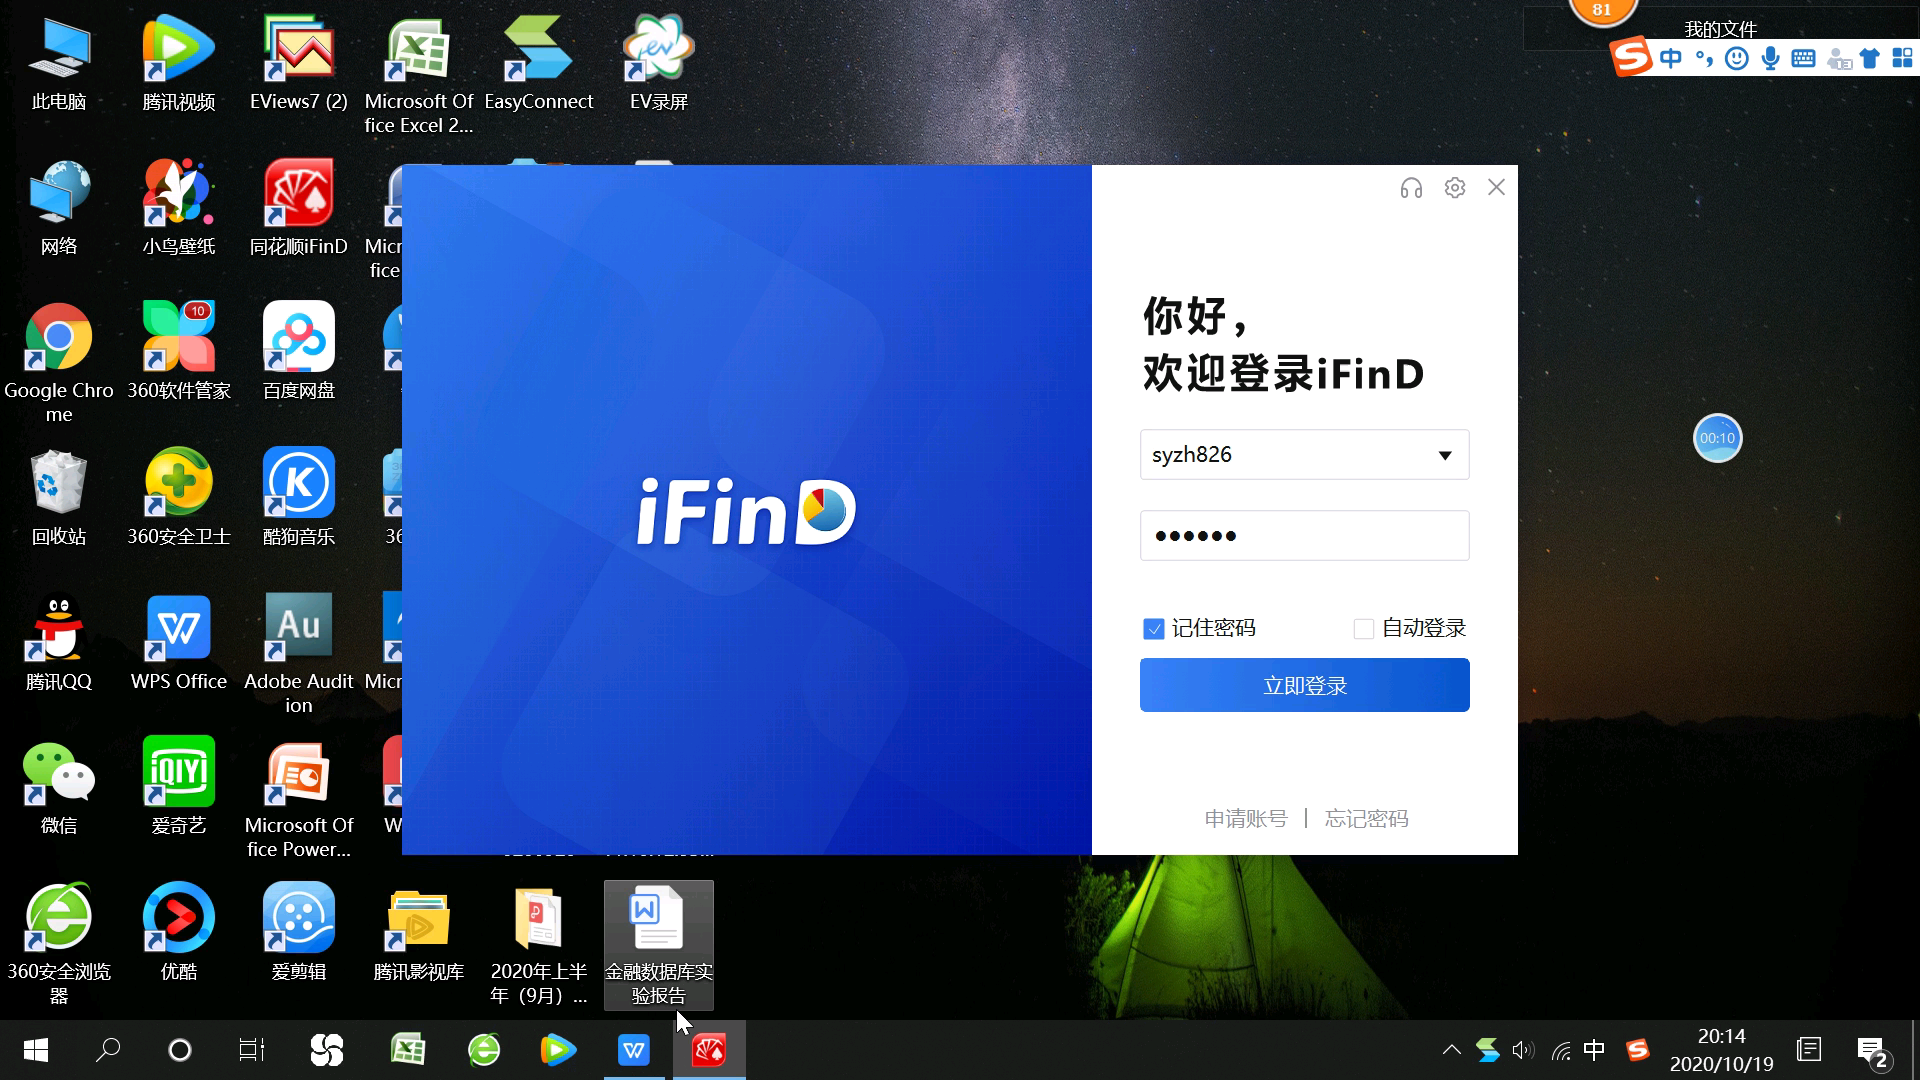The height and width of the screenshot is (1080, 1920).
Task: Select the 360软件管家 desktop shortcut
Action: click(x=179, y=351)
